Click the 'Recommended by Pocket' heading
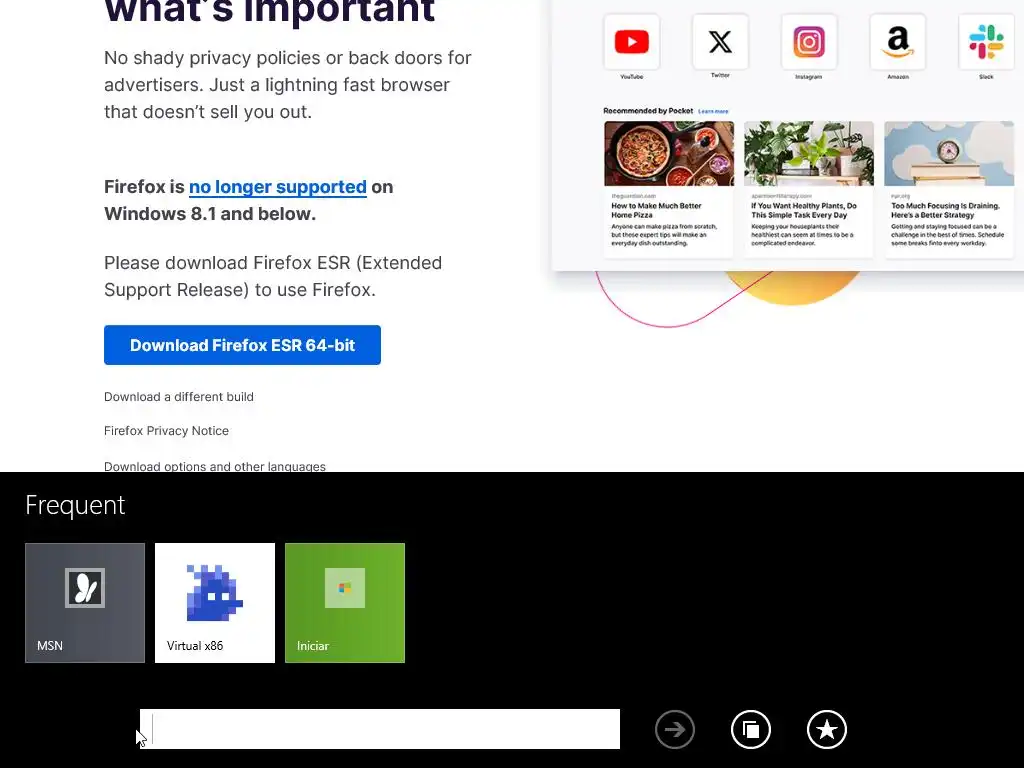The width and height of the screenshot is (1024, 768). pyautogui.click(x=648, y=111)
